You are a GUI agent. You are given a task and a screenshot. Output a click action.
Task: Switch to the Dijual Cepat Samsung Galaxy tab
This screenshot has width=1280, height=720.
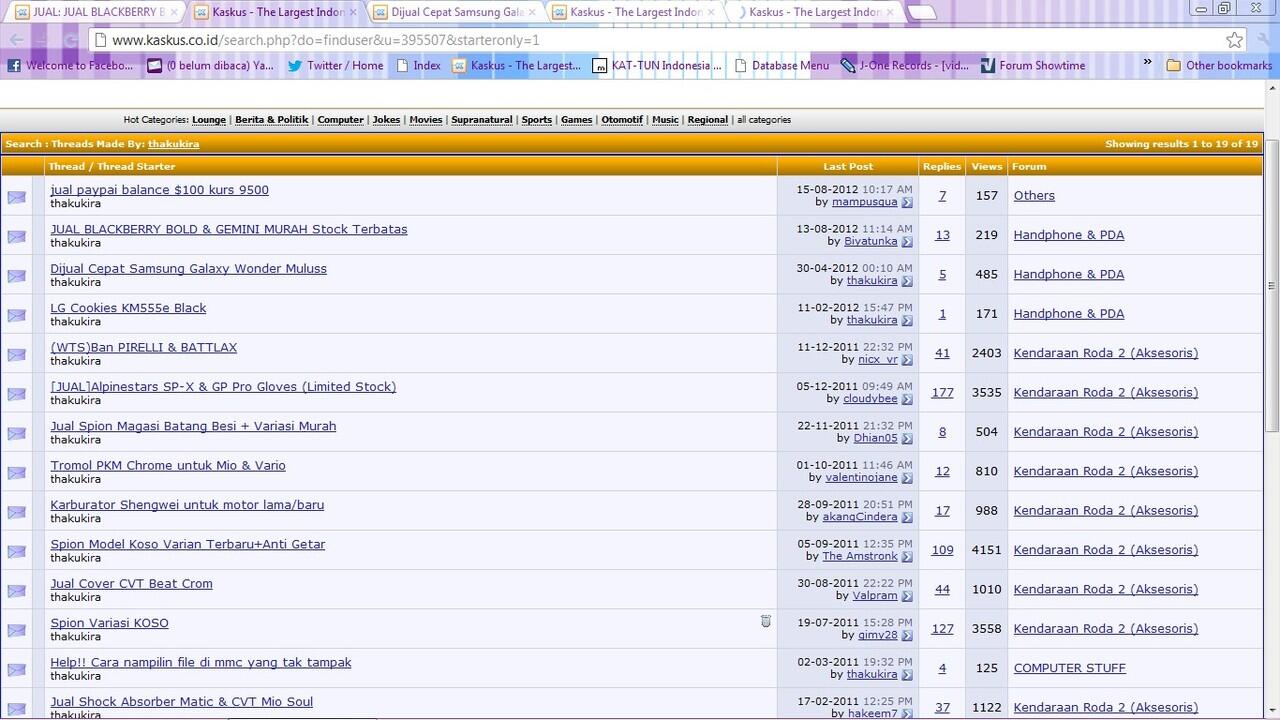[457, 12]
